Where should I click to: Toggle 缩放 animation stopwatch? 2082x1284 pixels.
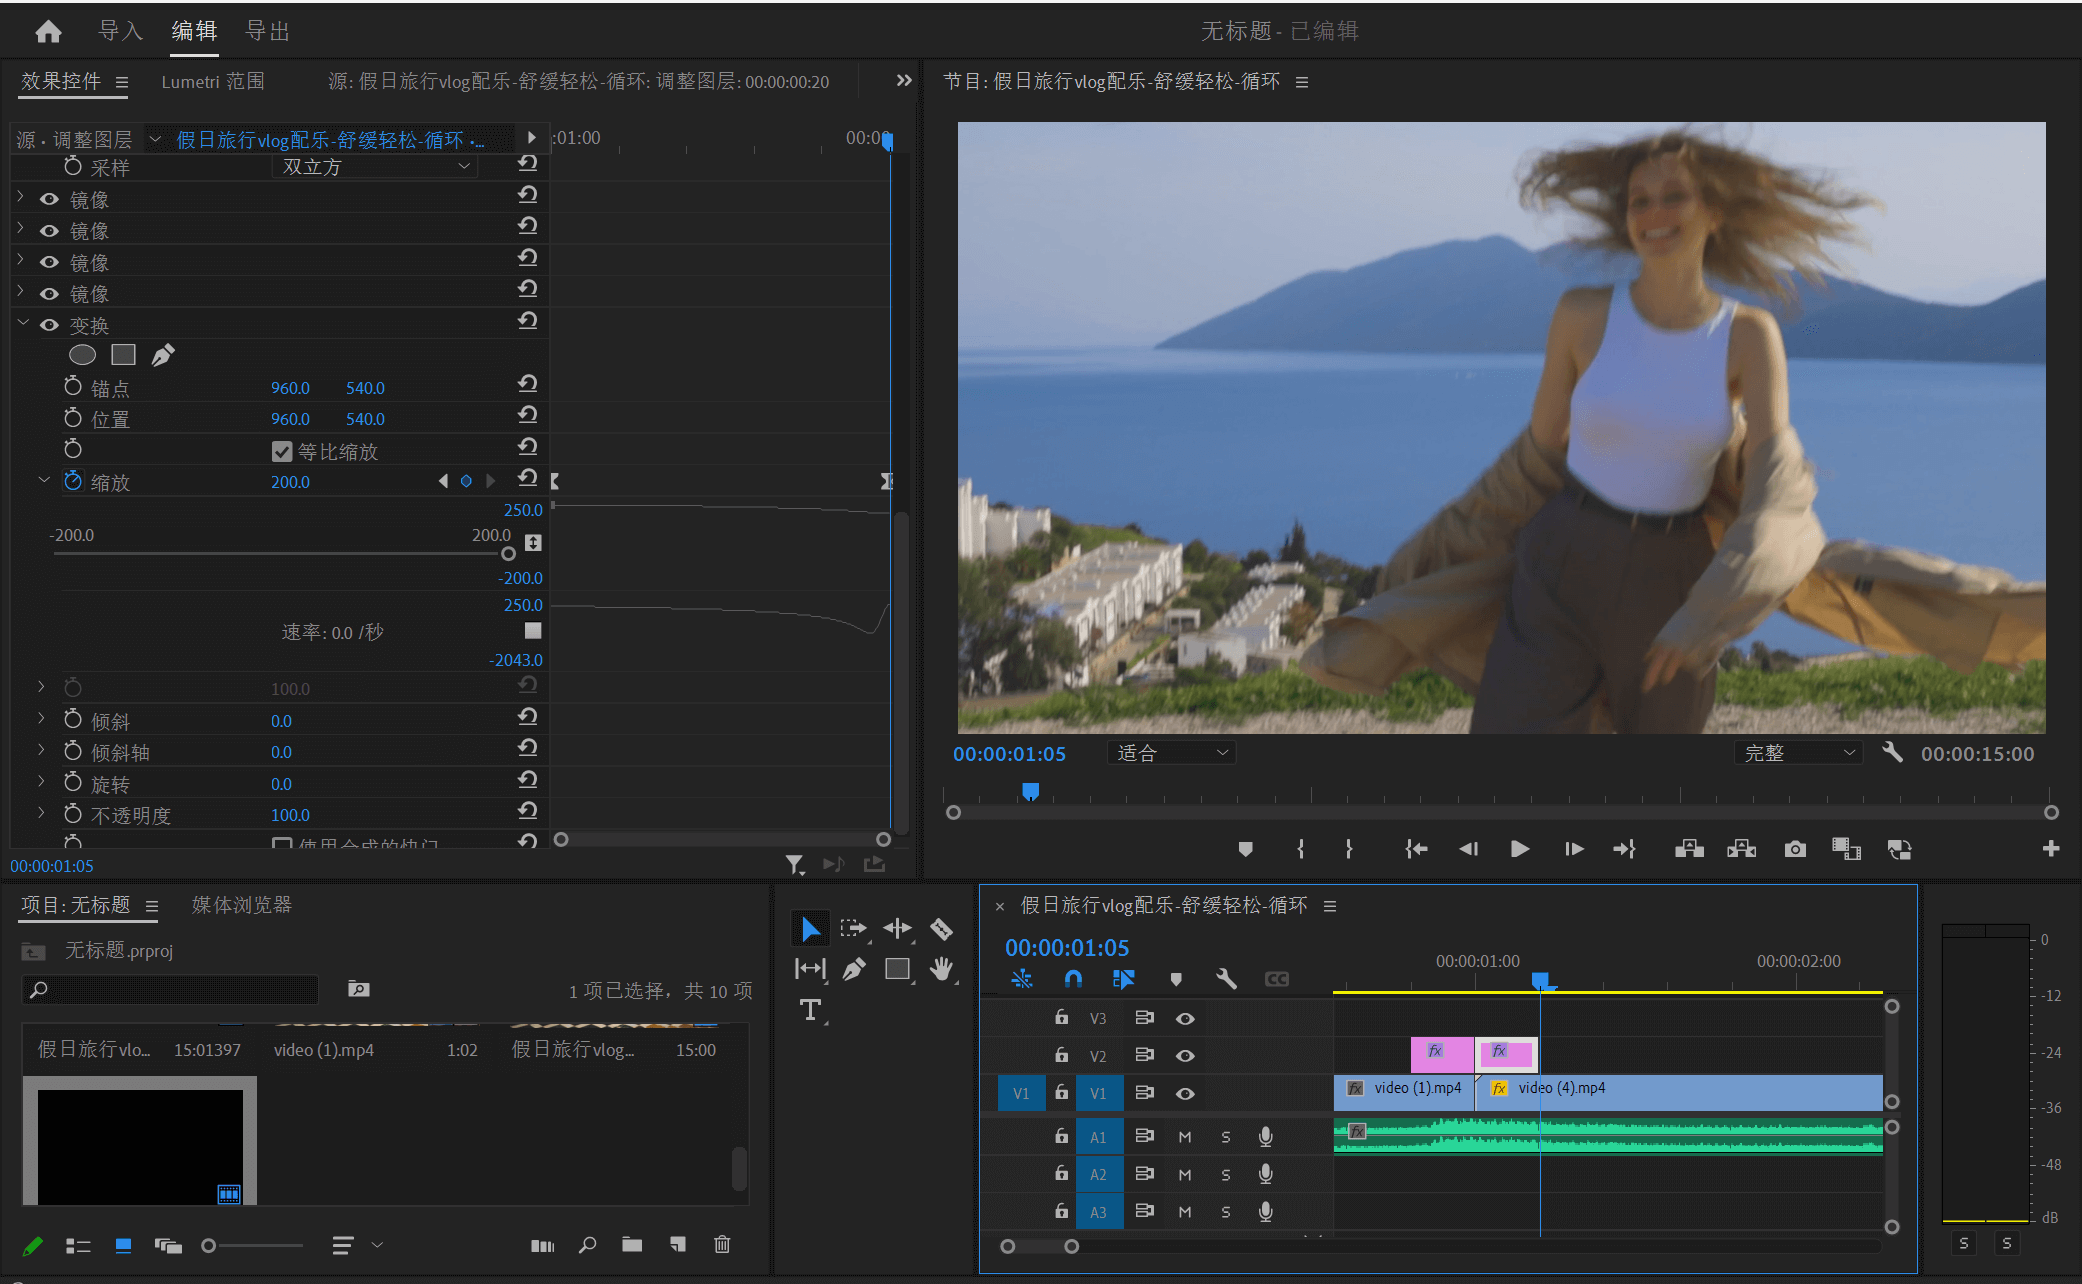click(x=73, y=481)
